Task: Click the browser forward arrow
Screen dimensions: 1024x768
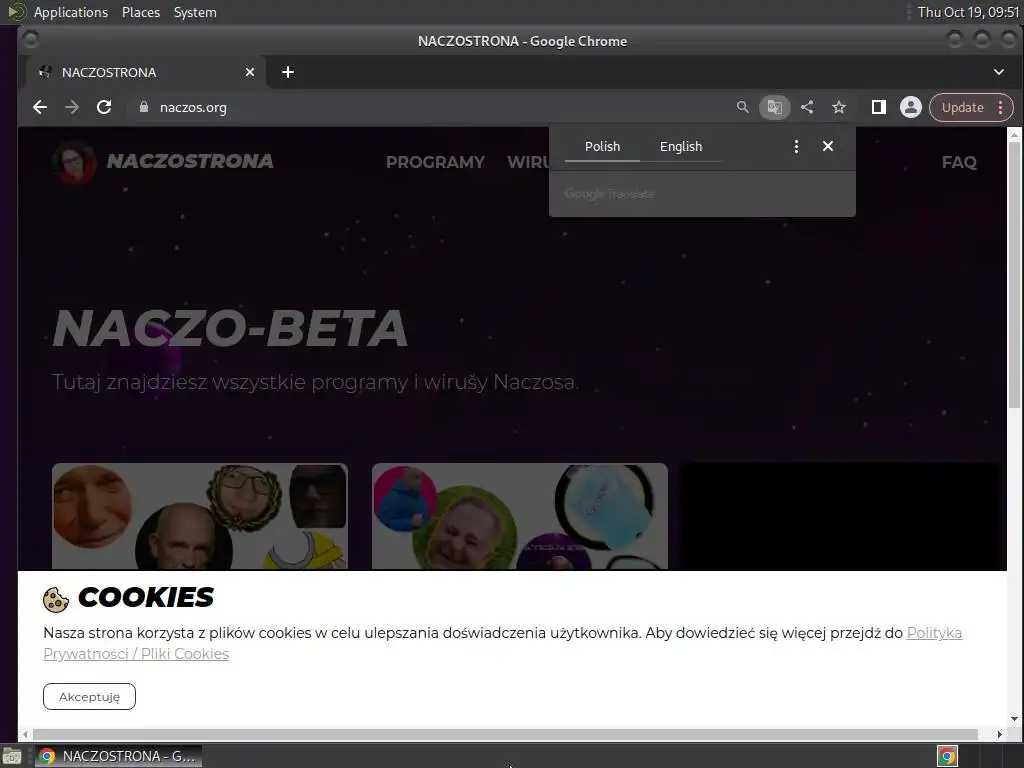Action: (x=72, y=107)
